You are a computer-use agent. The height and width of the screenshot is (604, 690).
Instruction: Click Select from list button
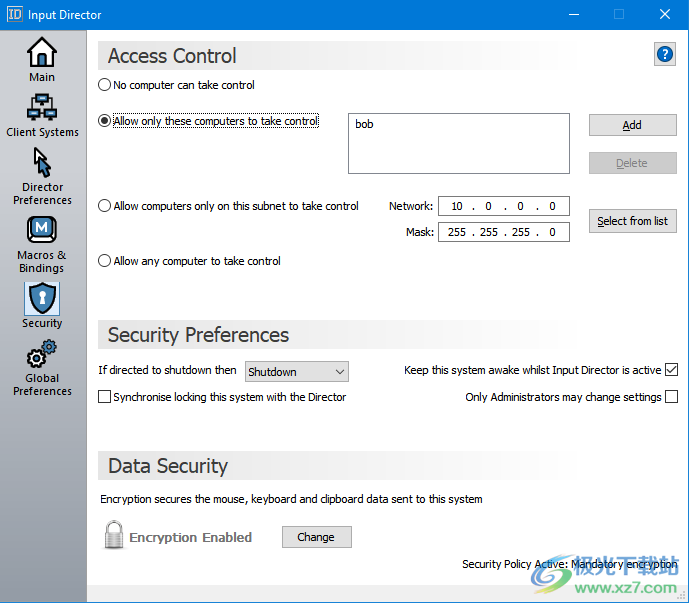click(632, 221)
